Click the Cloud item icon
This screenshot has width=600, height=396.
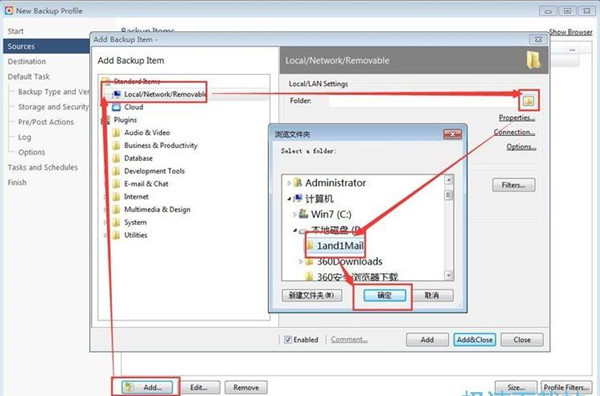coord(116,107)
